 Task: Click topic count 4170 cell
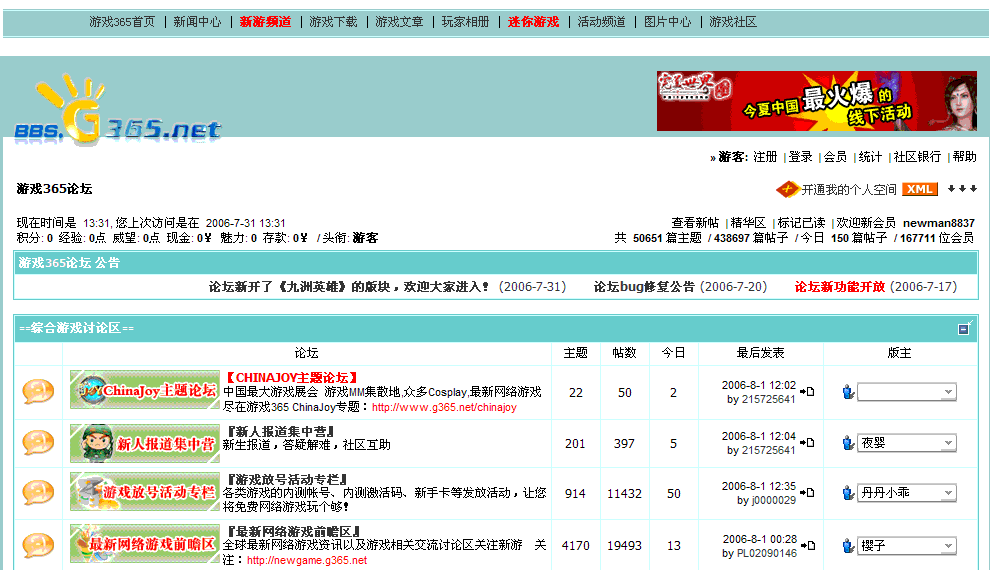pyautogui.click(x=576, y=545)
